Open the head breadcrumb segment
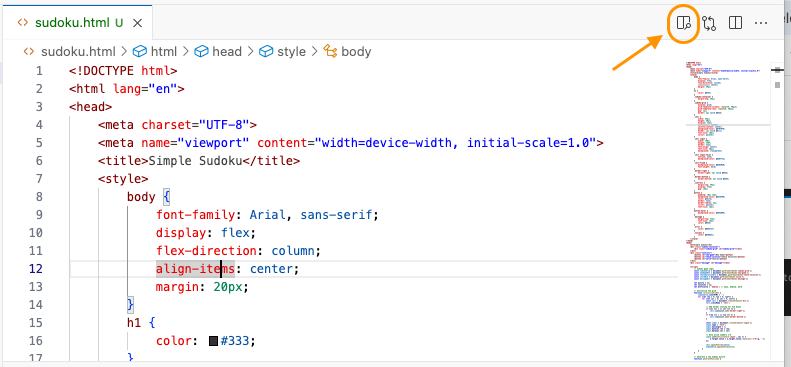The image size is (791, 367). (x=227, y=51)
